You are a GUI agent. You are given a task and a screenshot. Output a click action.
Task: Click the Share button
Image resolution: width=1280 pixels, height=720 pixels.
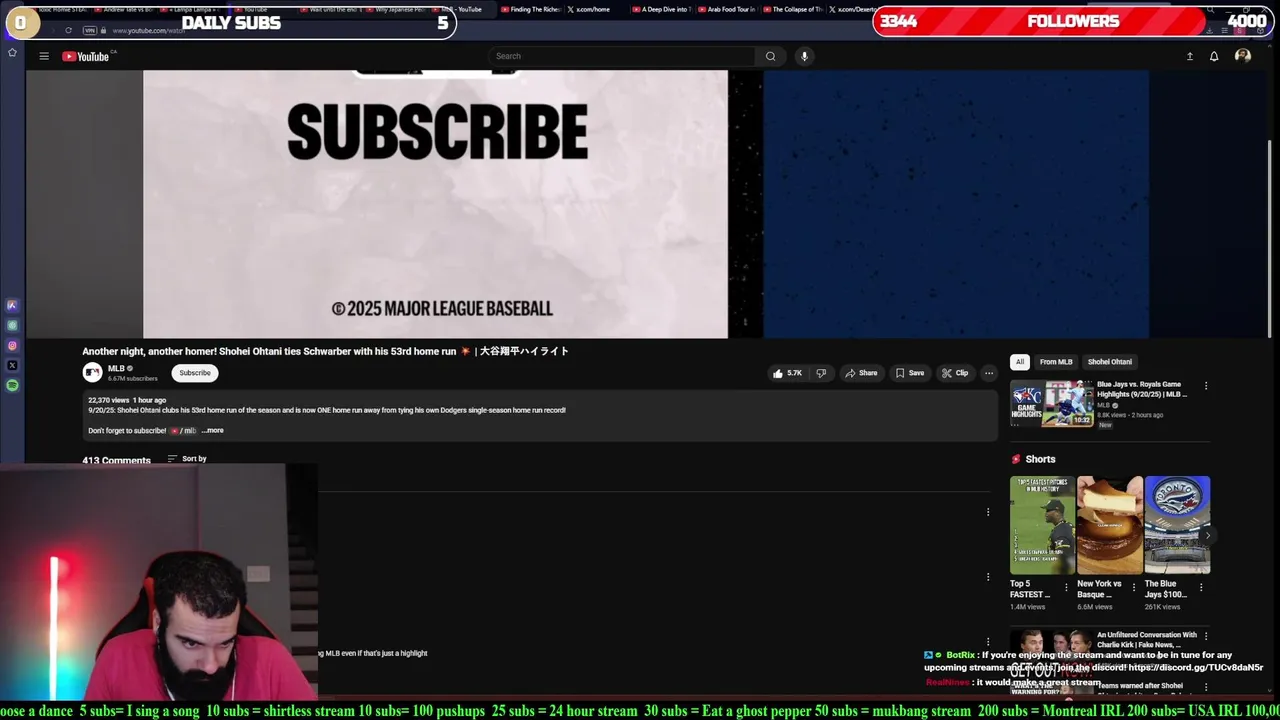coord(861,373)
